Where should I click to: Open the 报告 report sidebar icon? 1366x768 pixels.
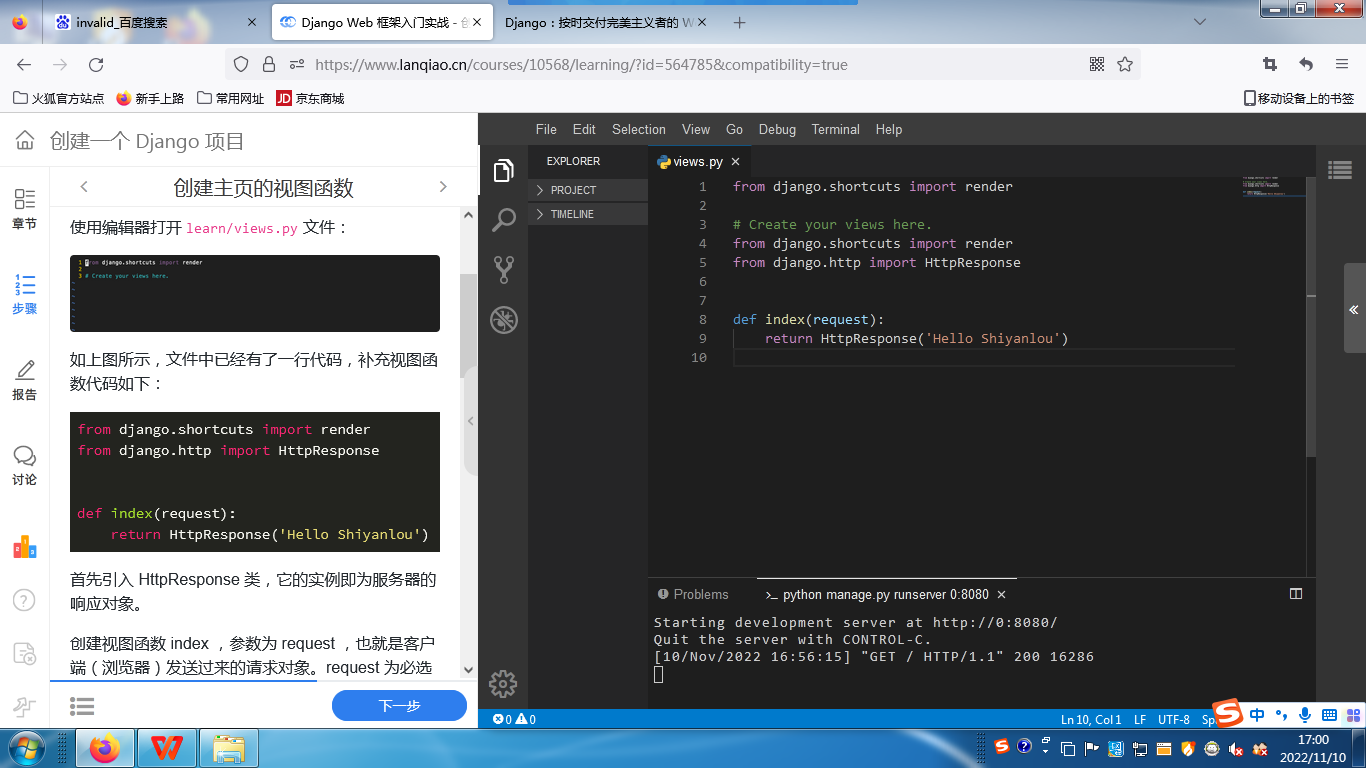[x=25, y=380]
